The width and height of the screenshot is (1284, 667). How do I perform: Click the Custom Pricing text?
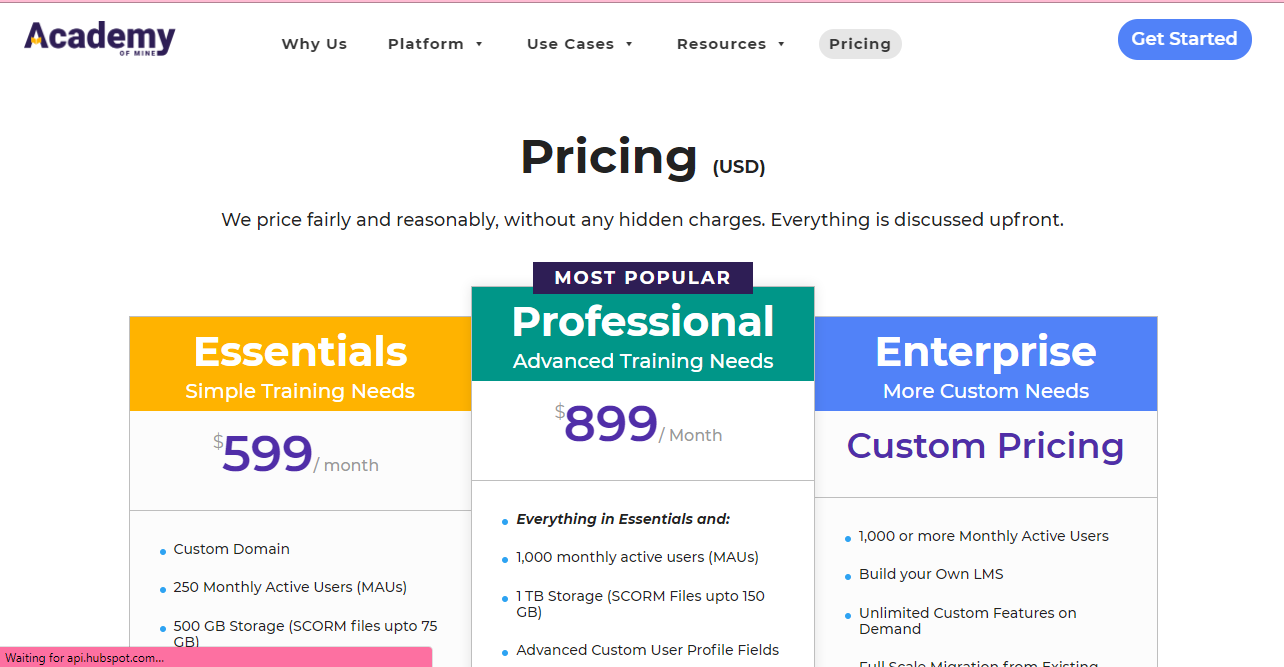(x=986, y=446)
